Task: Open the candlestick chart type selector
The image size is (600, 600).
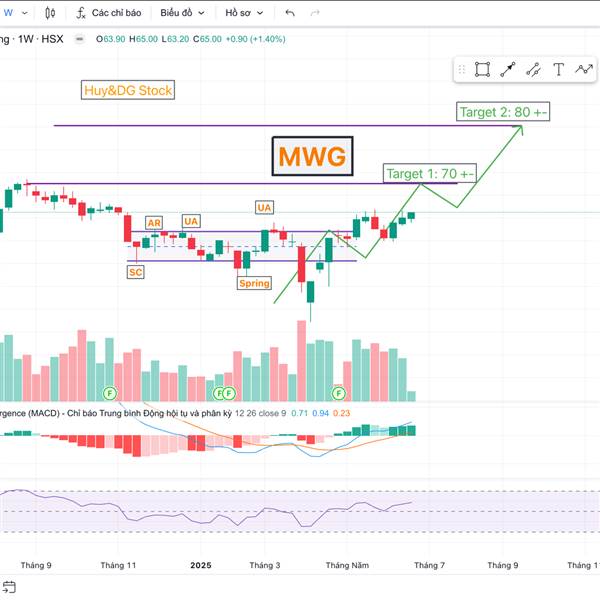Action: pyautogui.click(x=50, y=13)
